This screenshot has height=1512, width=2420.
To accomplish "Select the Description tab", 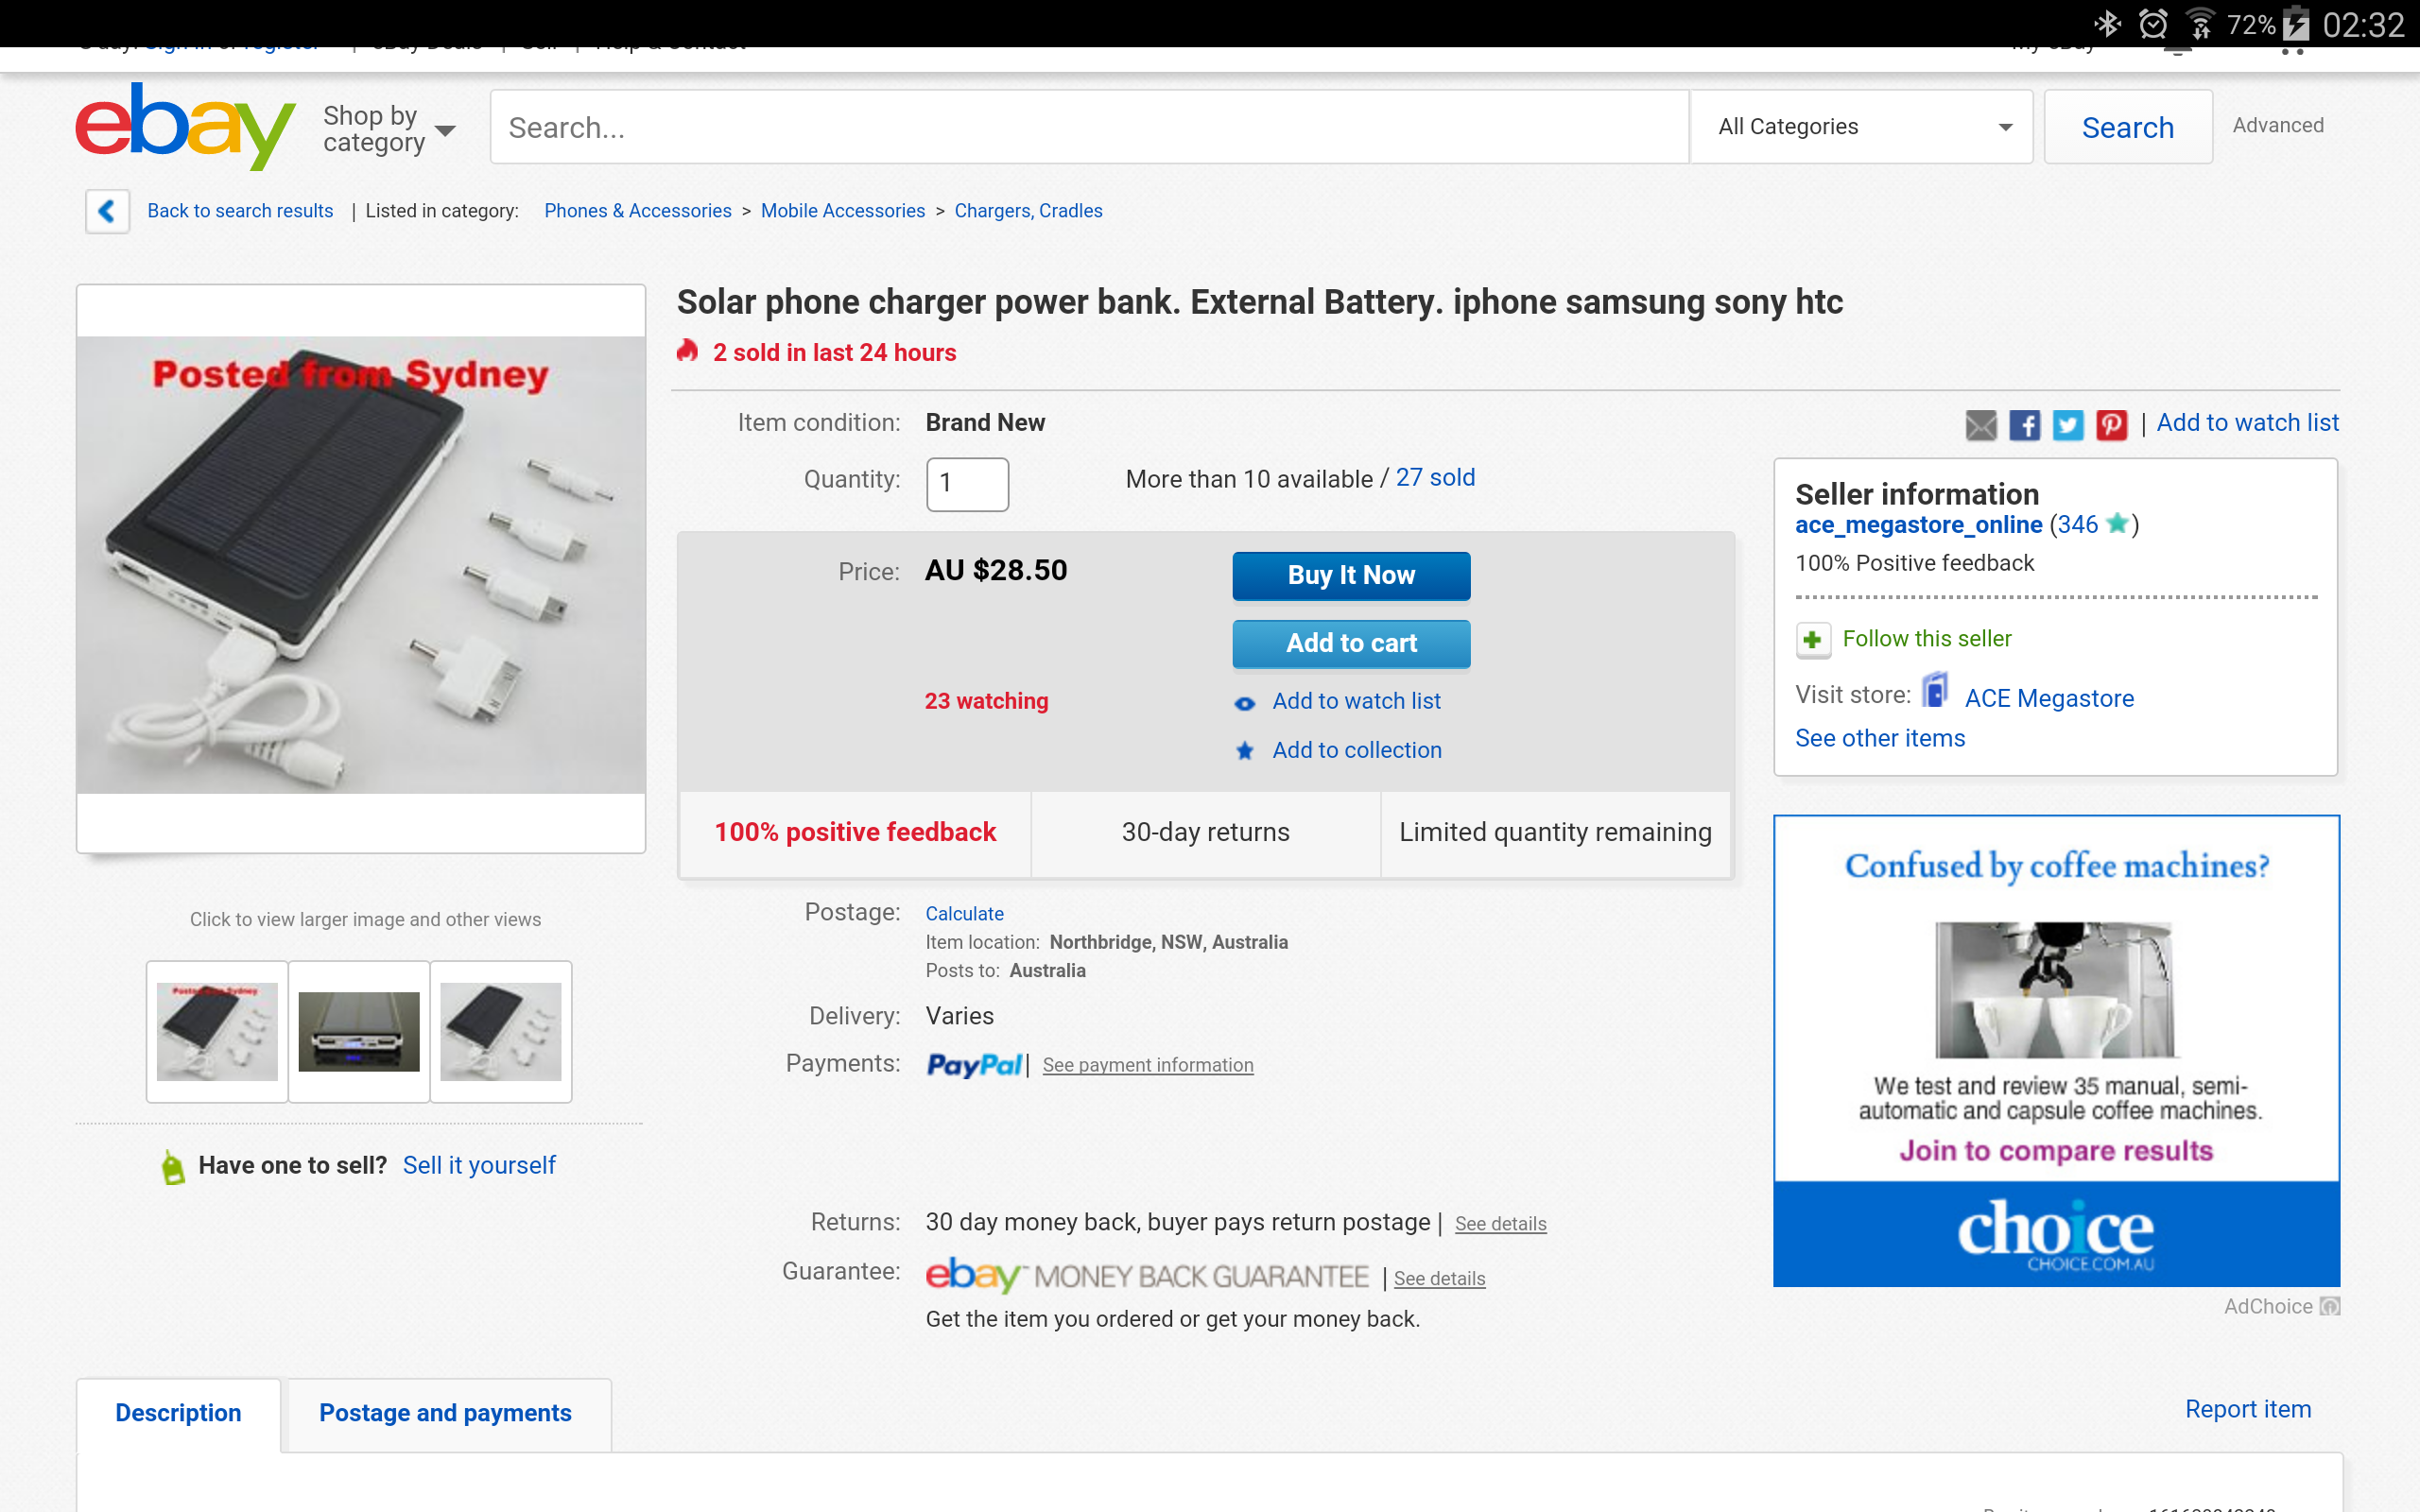I will tap(178, 1413).
